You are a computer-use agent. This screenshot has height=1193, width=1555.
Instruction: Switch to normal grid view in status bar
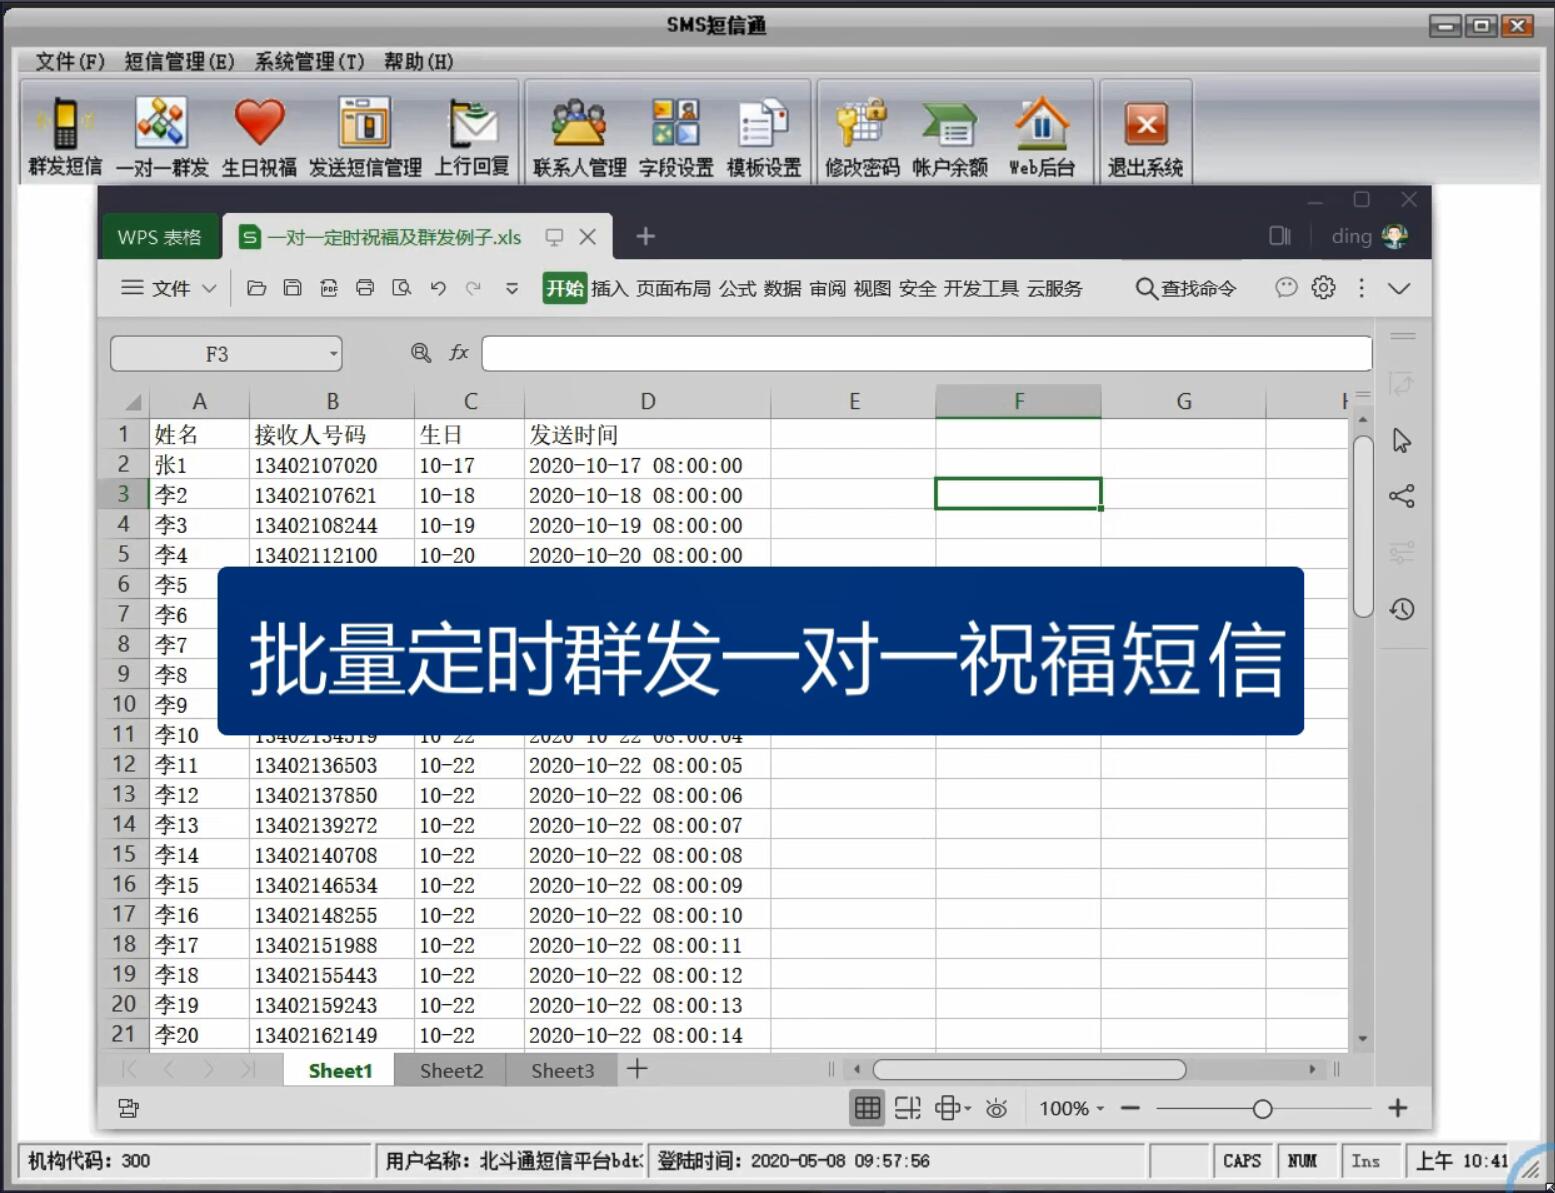tap(867, 1108)
